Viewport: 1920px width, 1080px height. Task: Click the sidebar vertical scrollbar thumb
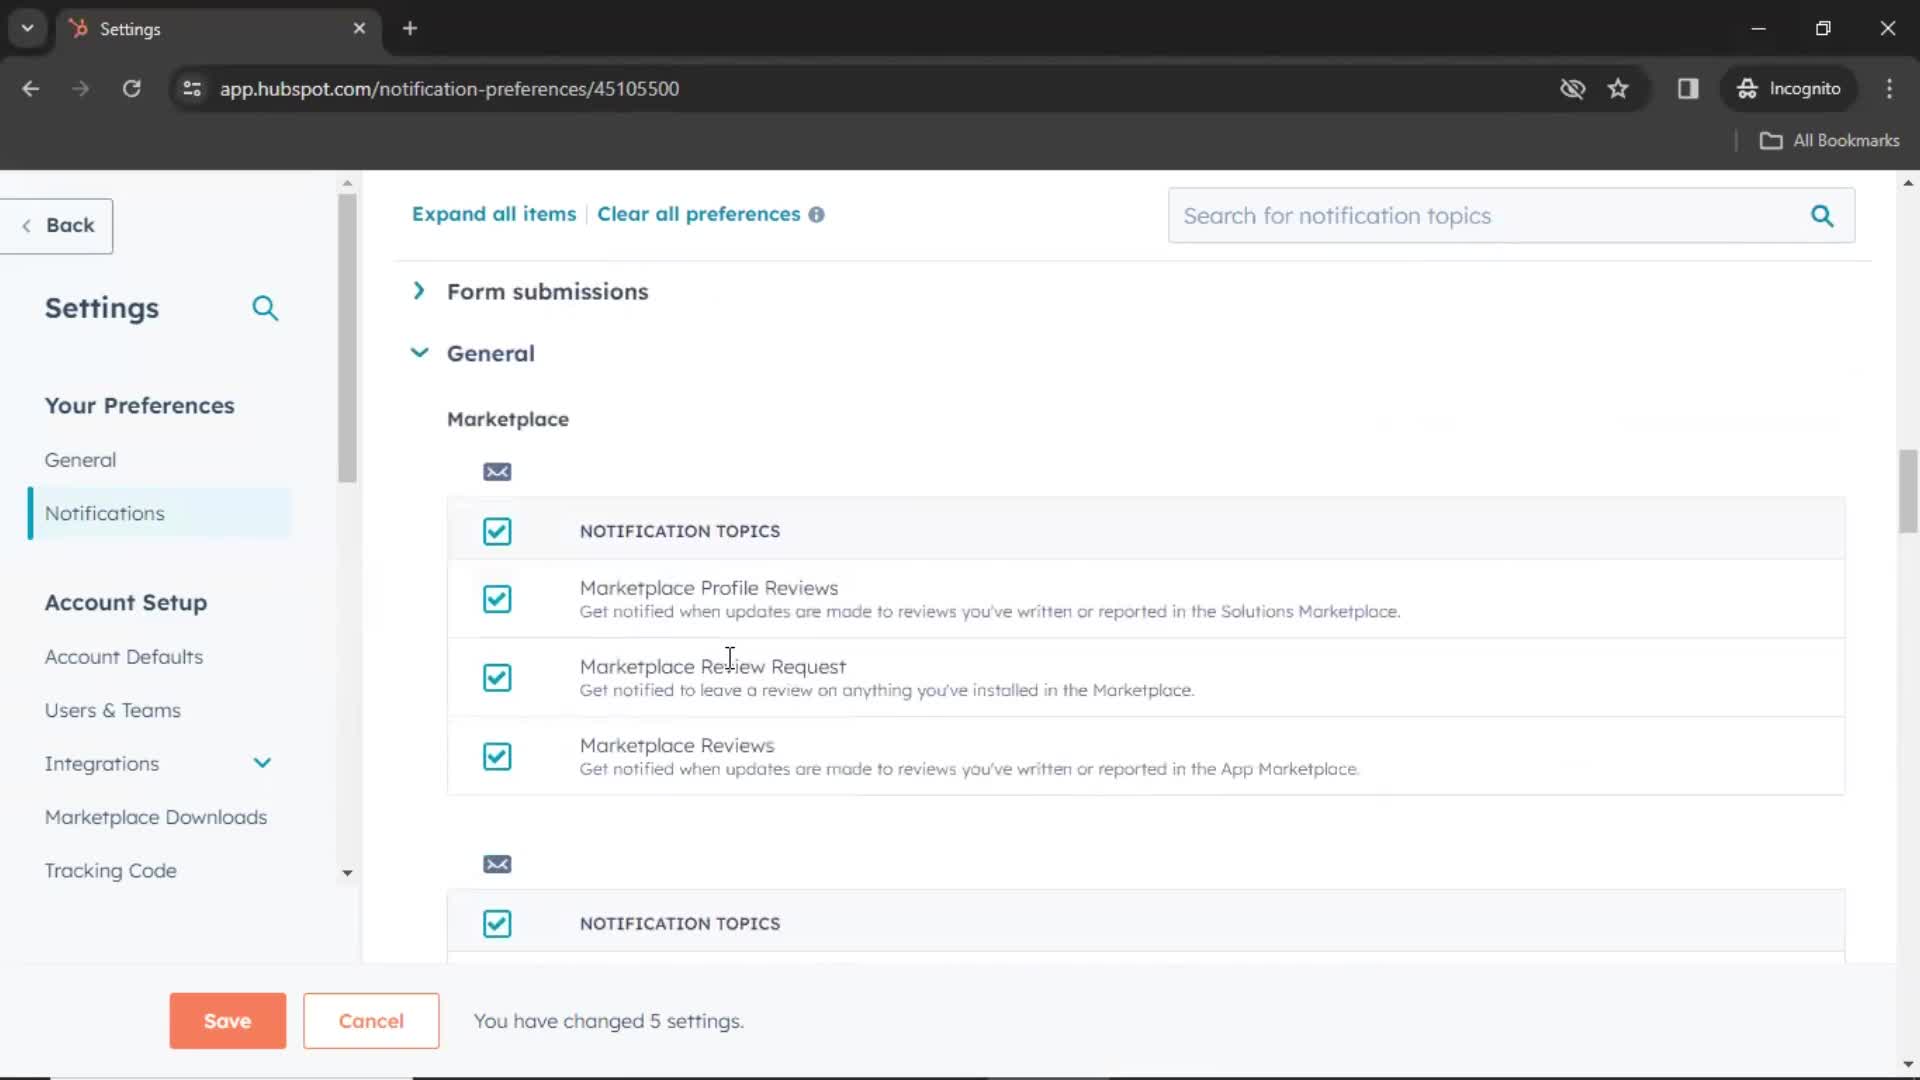pos(347,338)
